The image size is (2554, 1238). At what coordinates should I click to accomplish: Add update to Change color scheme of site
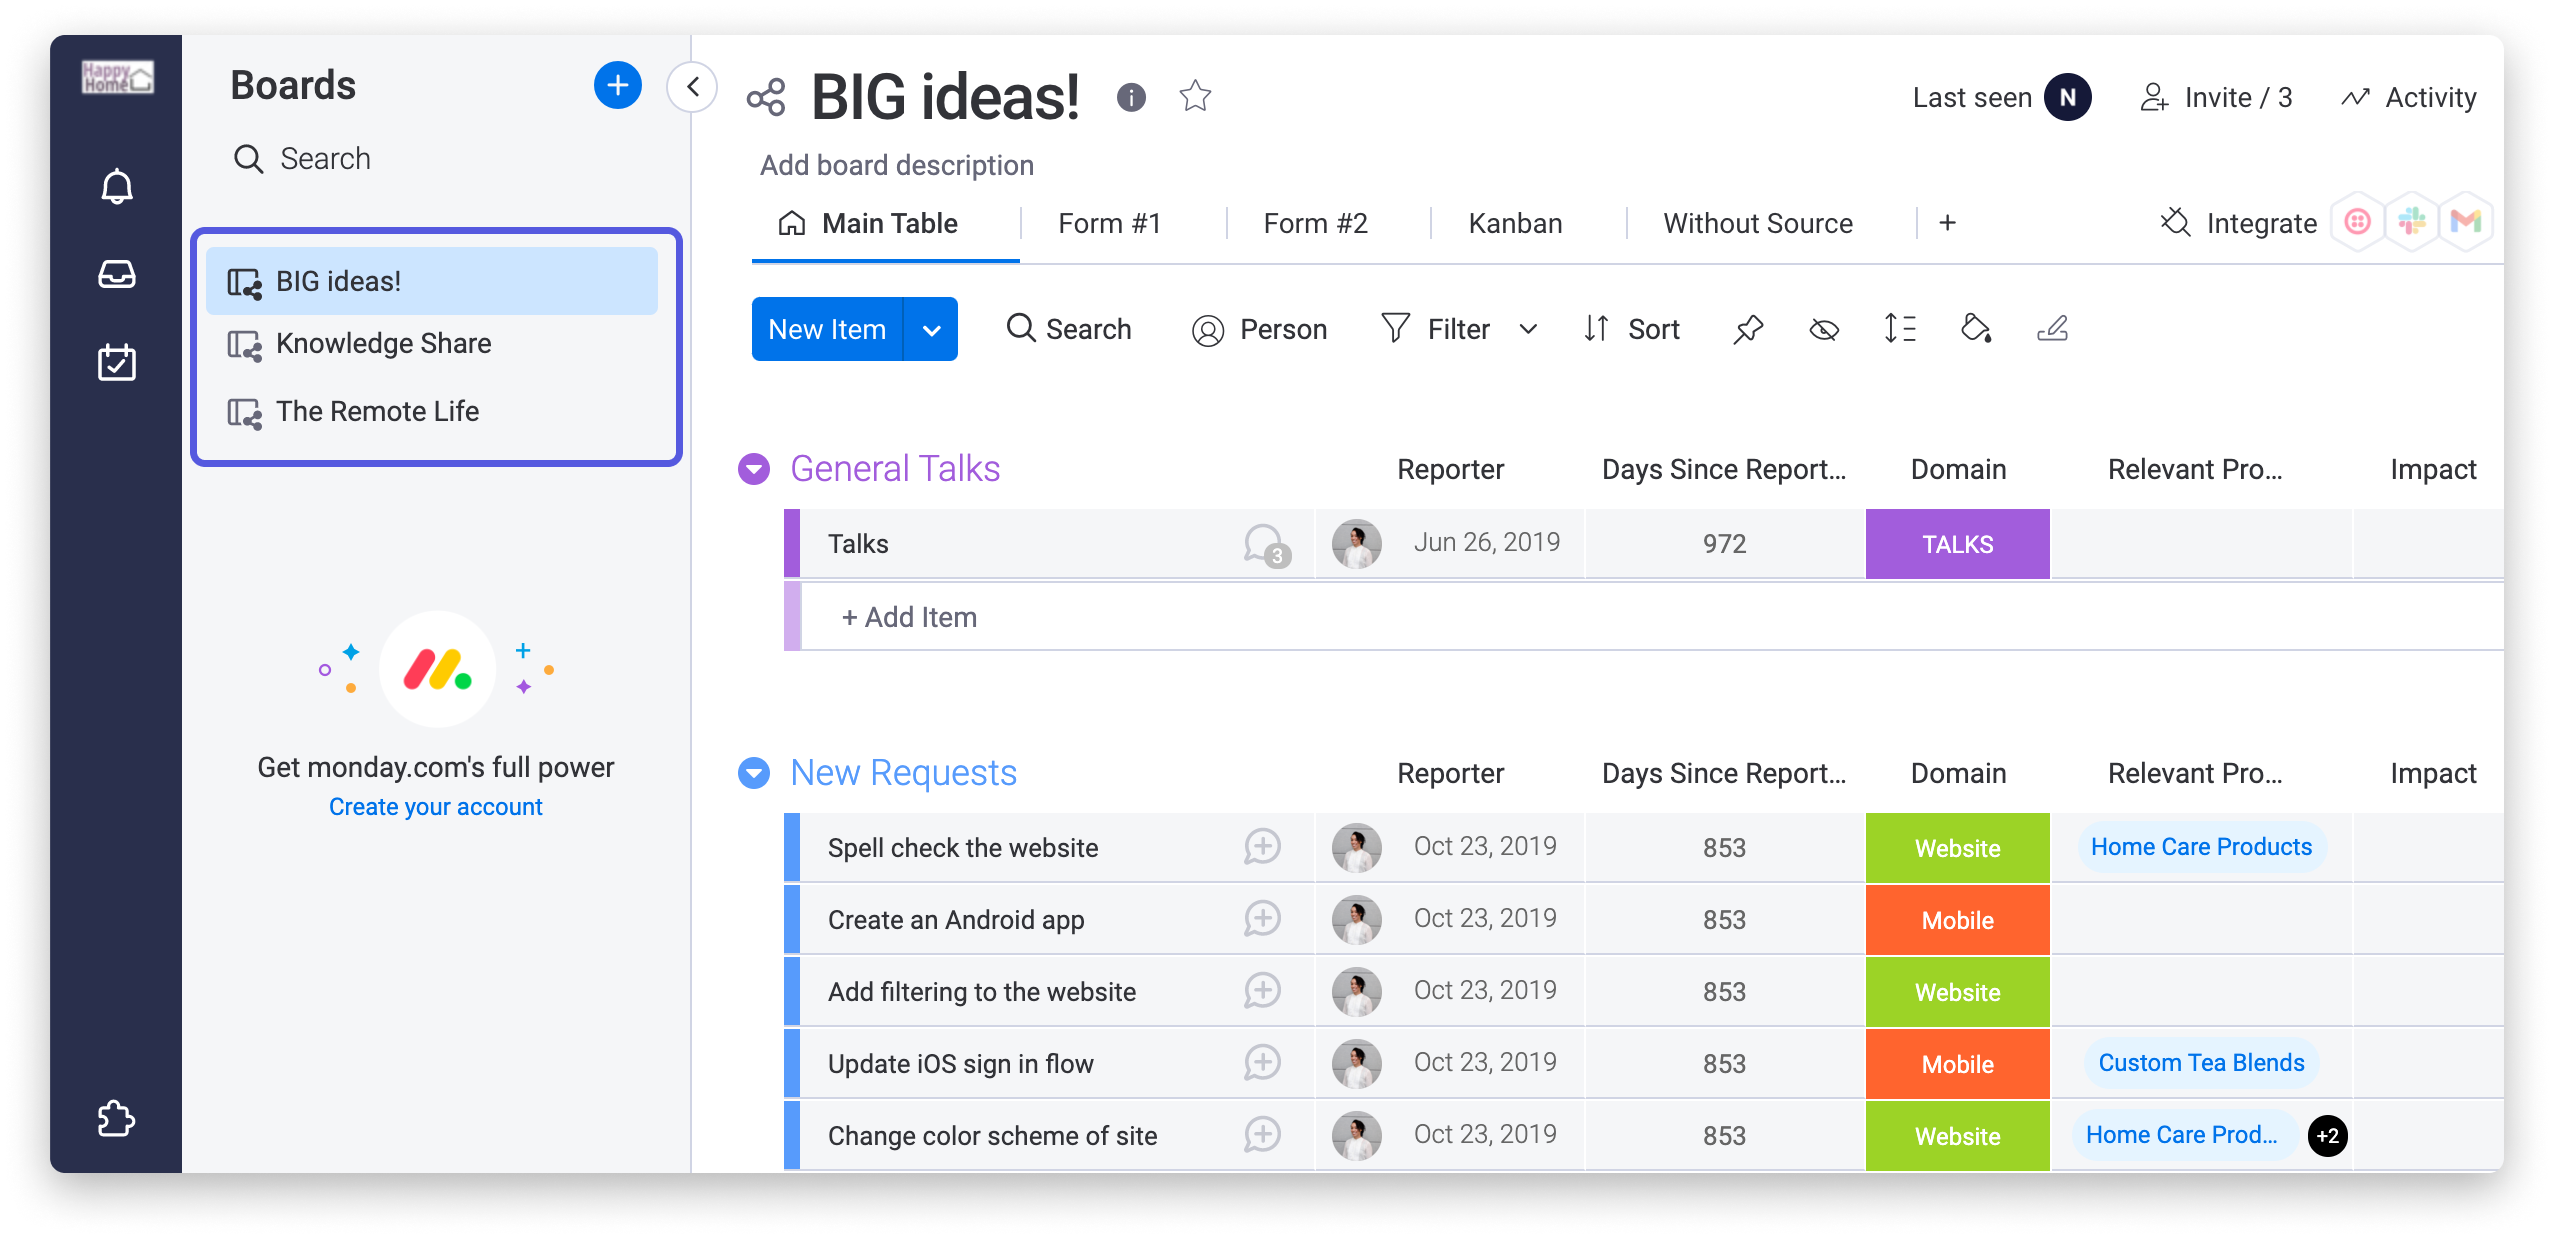click(x=1262, y=1135)
